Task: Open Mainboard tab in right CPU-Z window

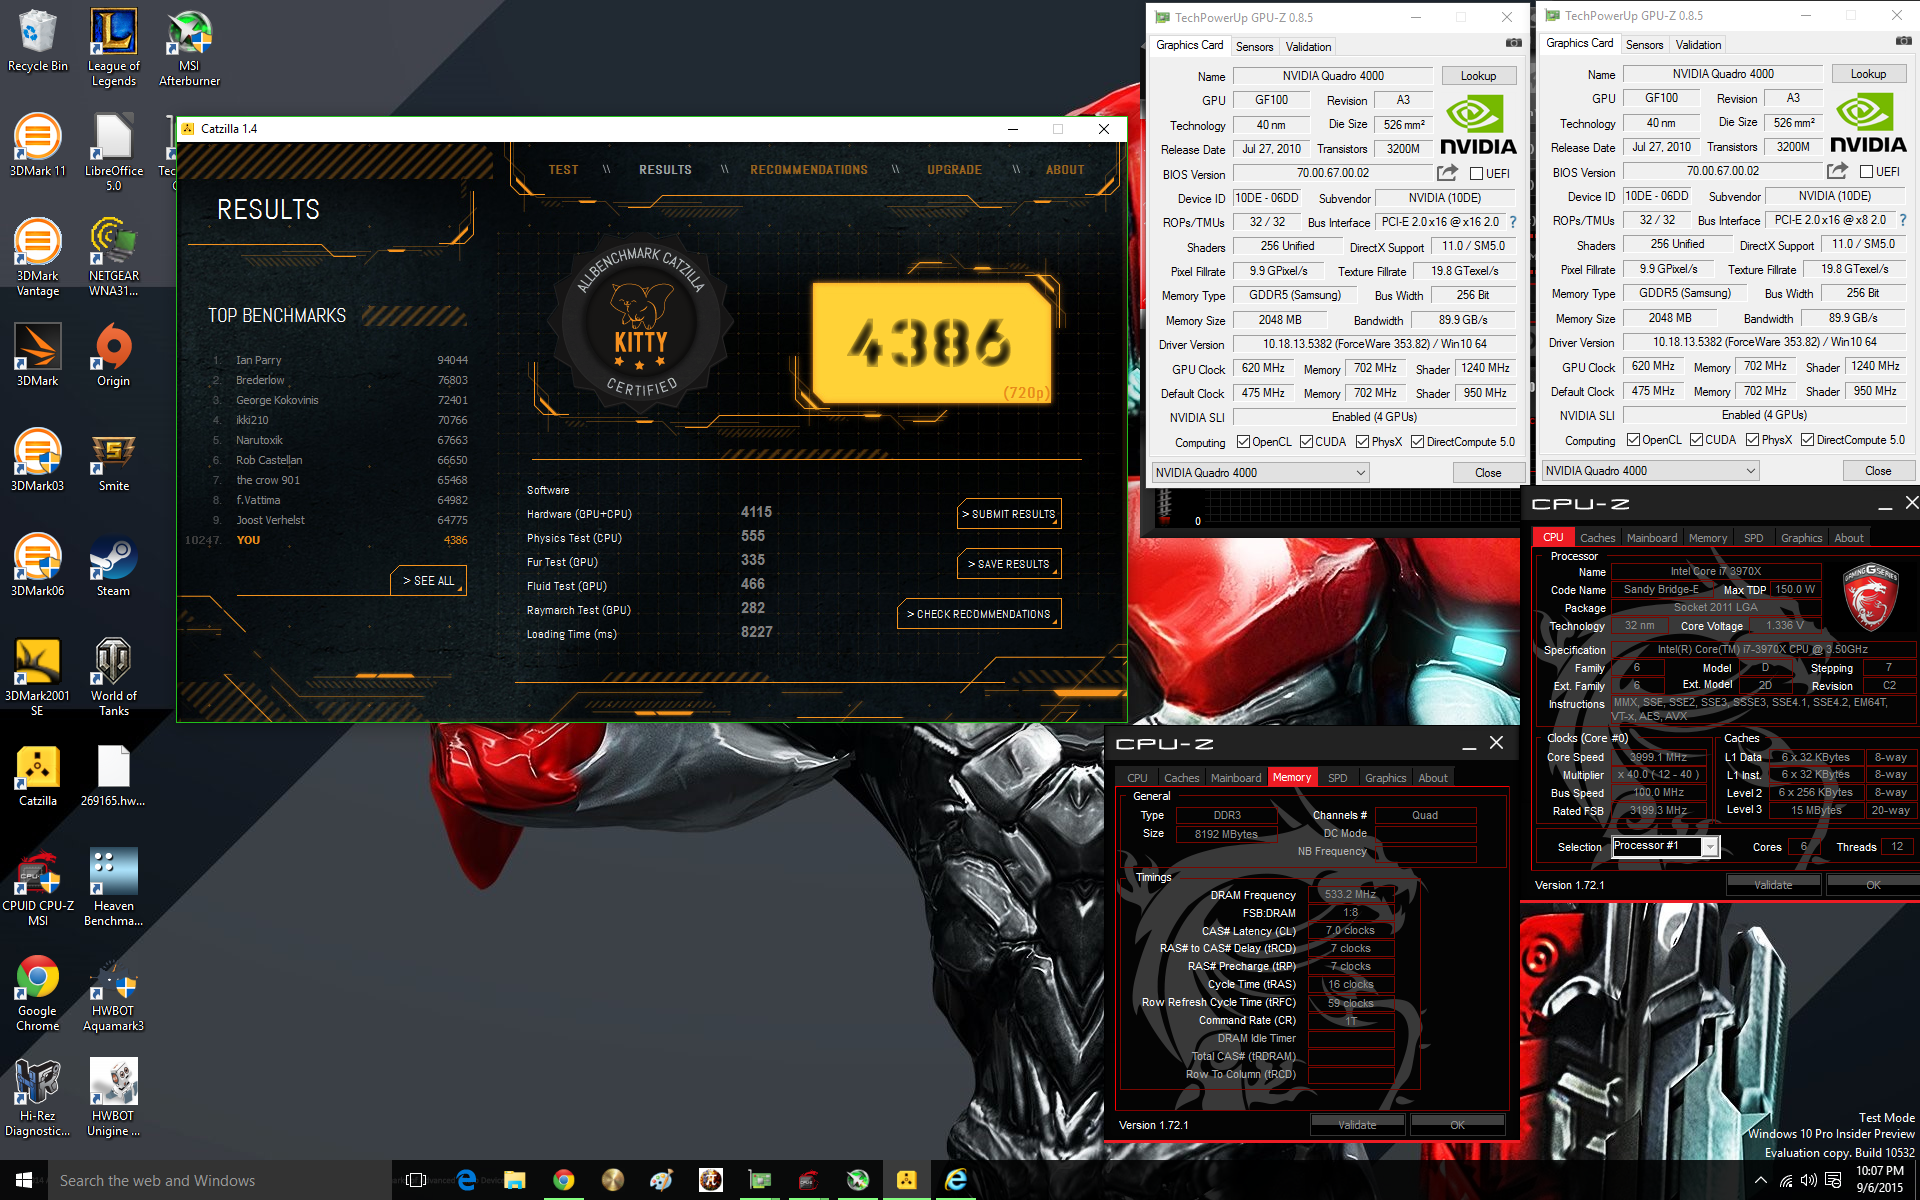Action: [1652, 538]
